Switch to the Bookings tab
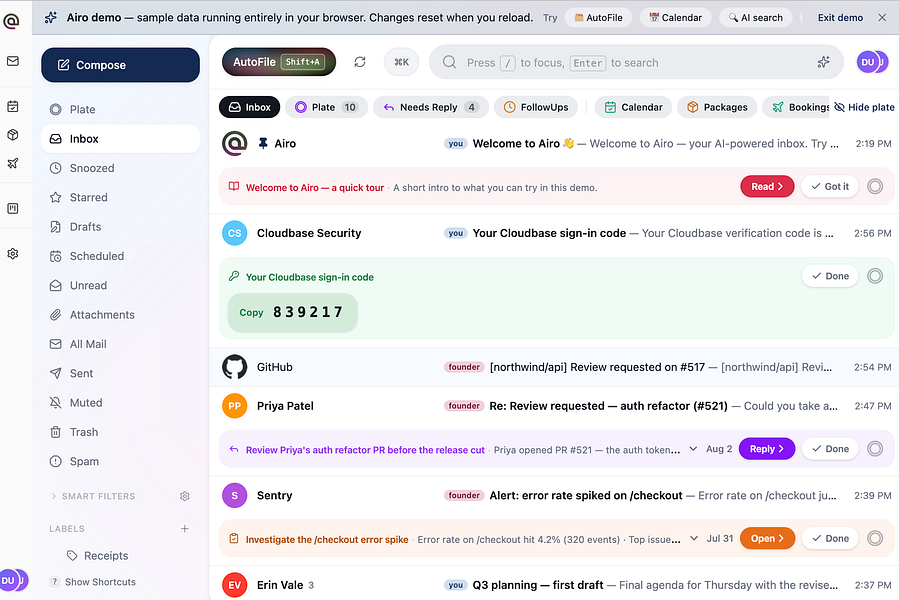Image resolution: width=899 pixels, height=600 pixels. point(797,107)
